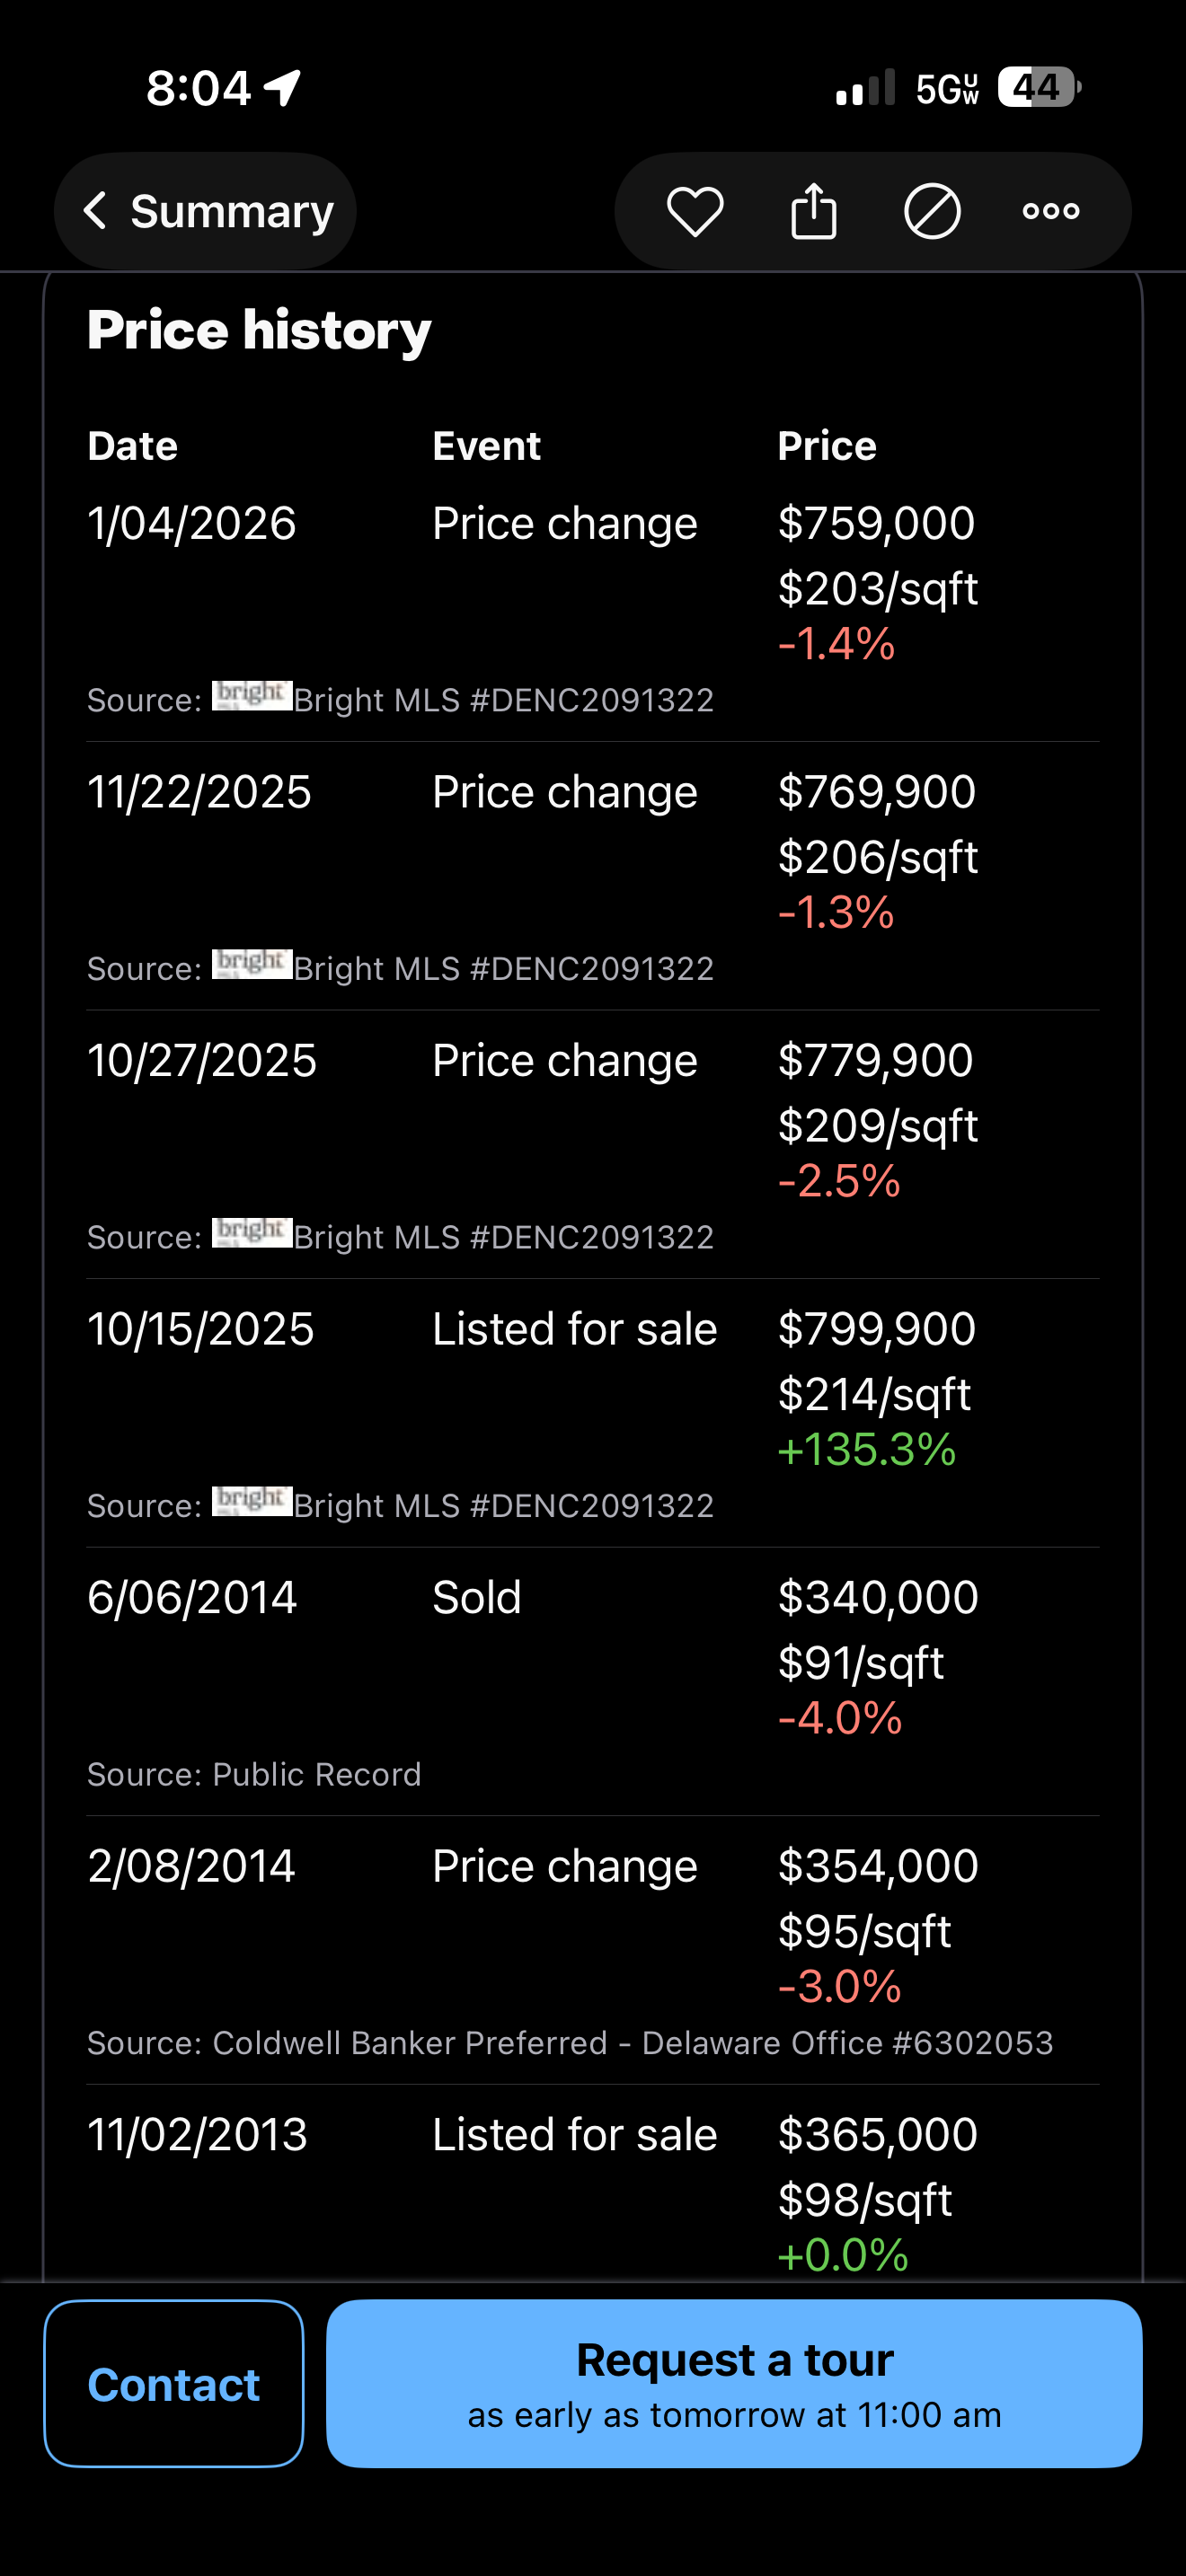The width and height of the screenshot is (1186, 2576).
Task: Tap the Date column header
Action: pos(132,446)
